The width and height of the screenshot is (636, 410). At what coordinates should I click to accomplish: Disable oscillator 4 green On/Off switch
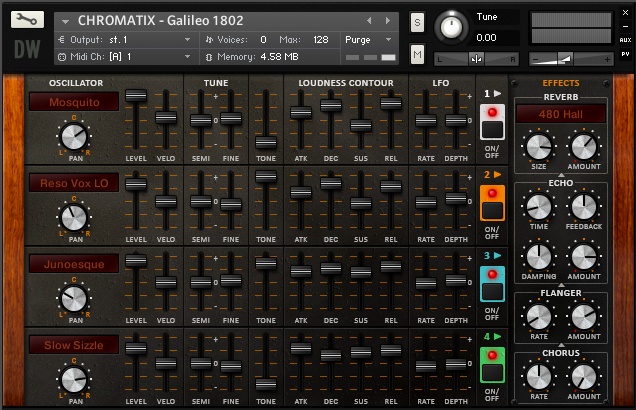491,373
